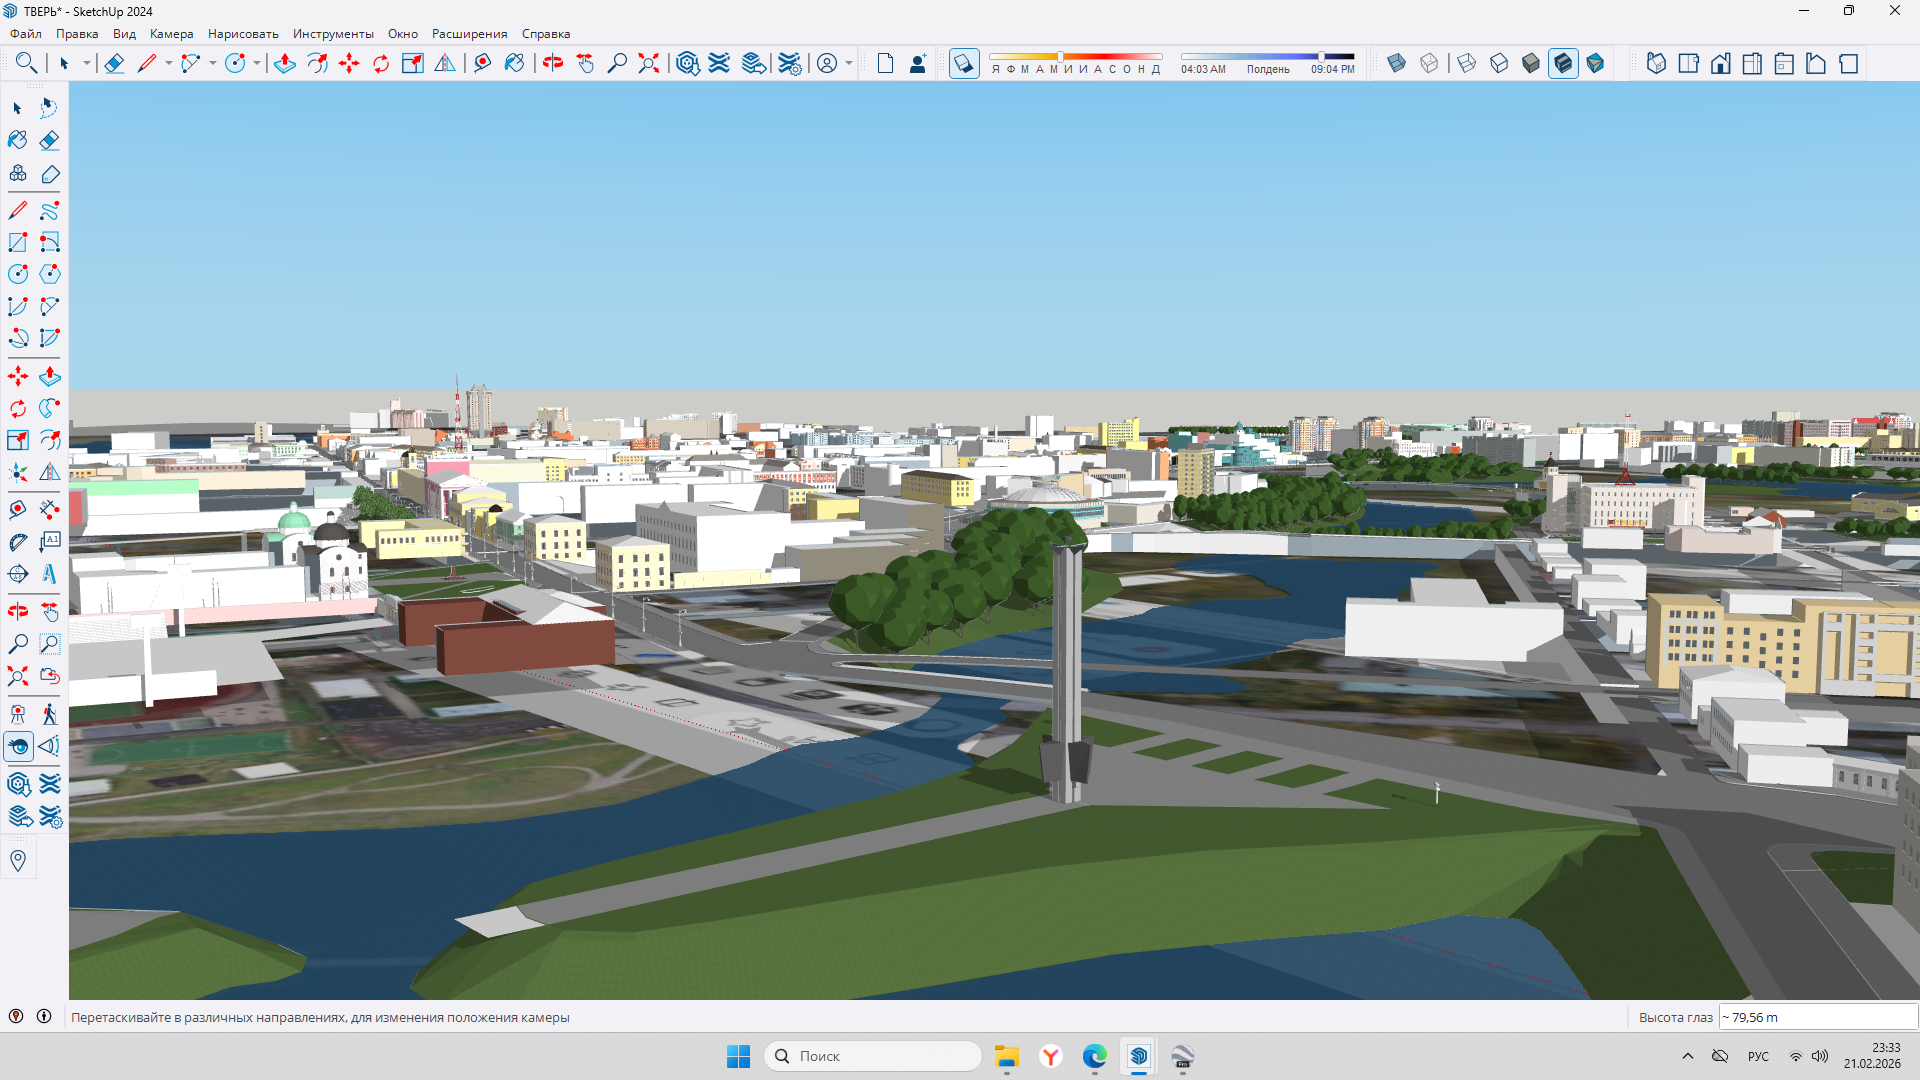
Task: Open the 3D Warehouse icon
Action: pos(687,64)
